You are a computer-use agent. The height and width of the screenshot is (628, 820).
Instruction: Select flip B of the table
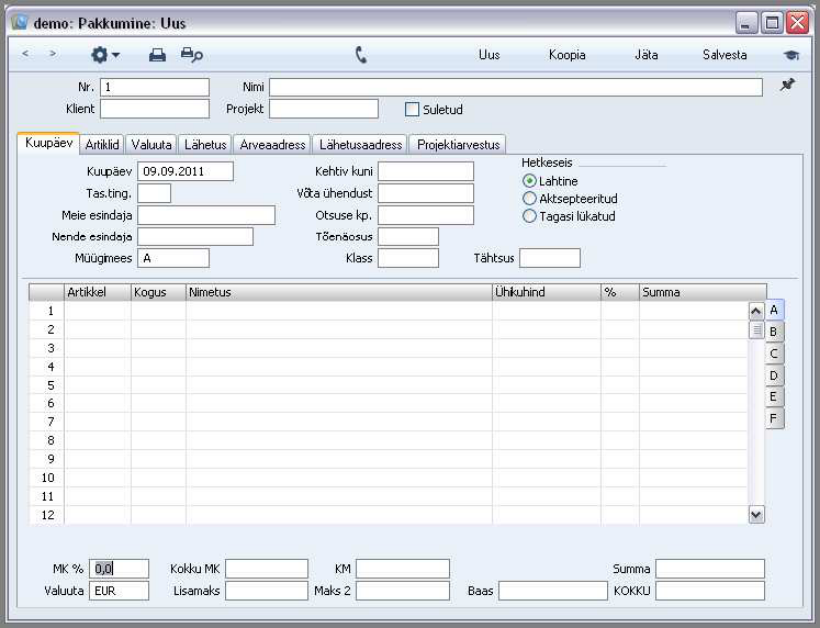coord(774,332)
